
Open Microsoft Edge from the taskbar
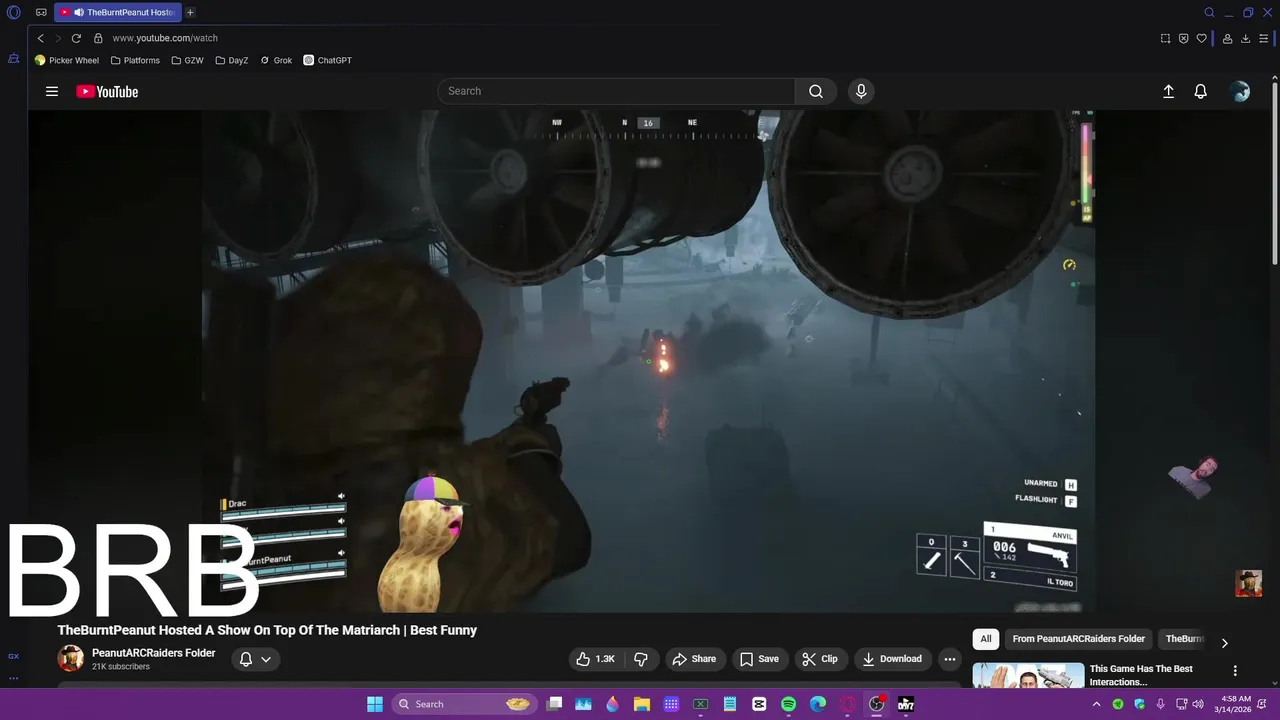coord(818,704)
